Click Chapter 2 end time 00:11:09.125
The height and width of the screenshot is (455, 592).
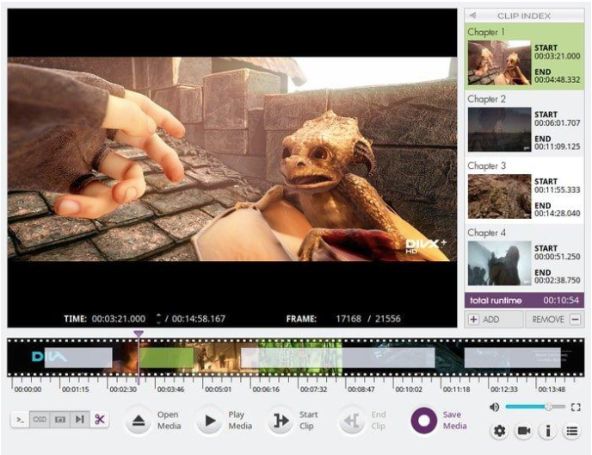click(557, 147)
